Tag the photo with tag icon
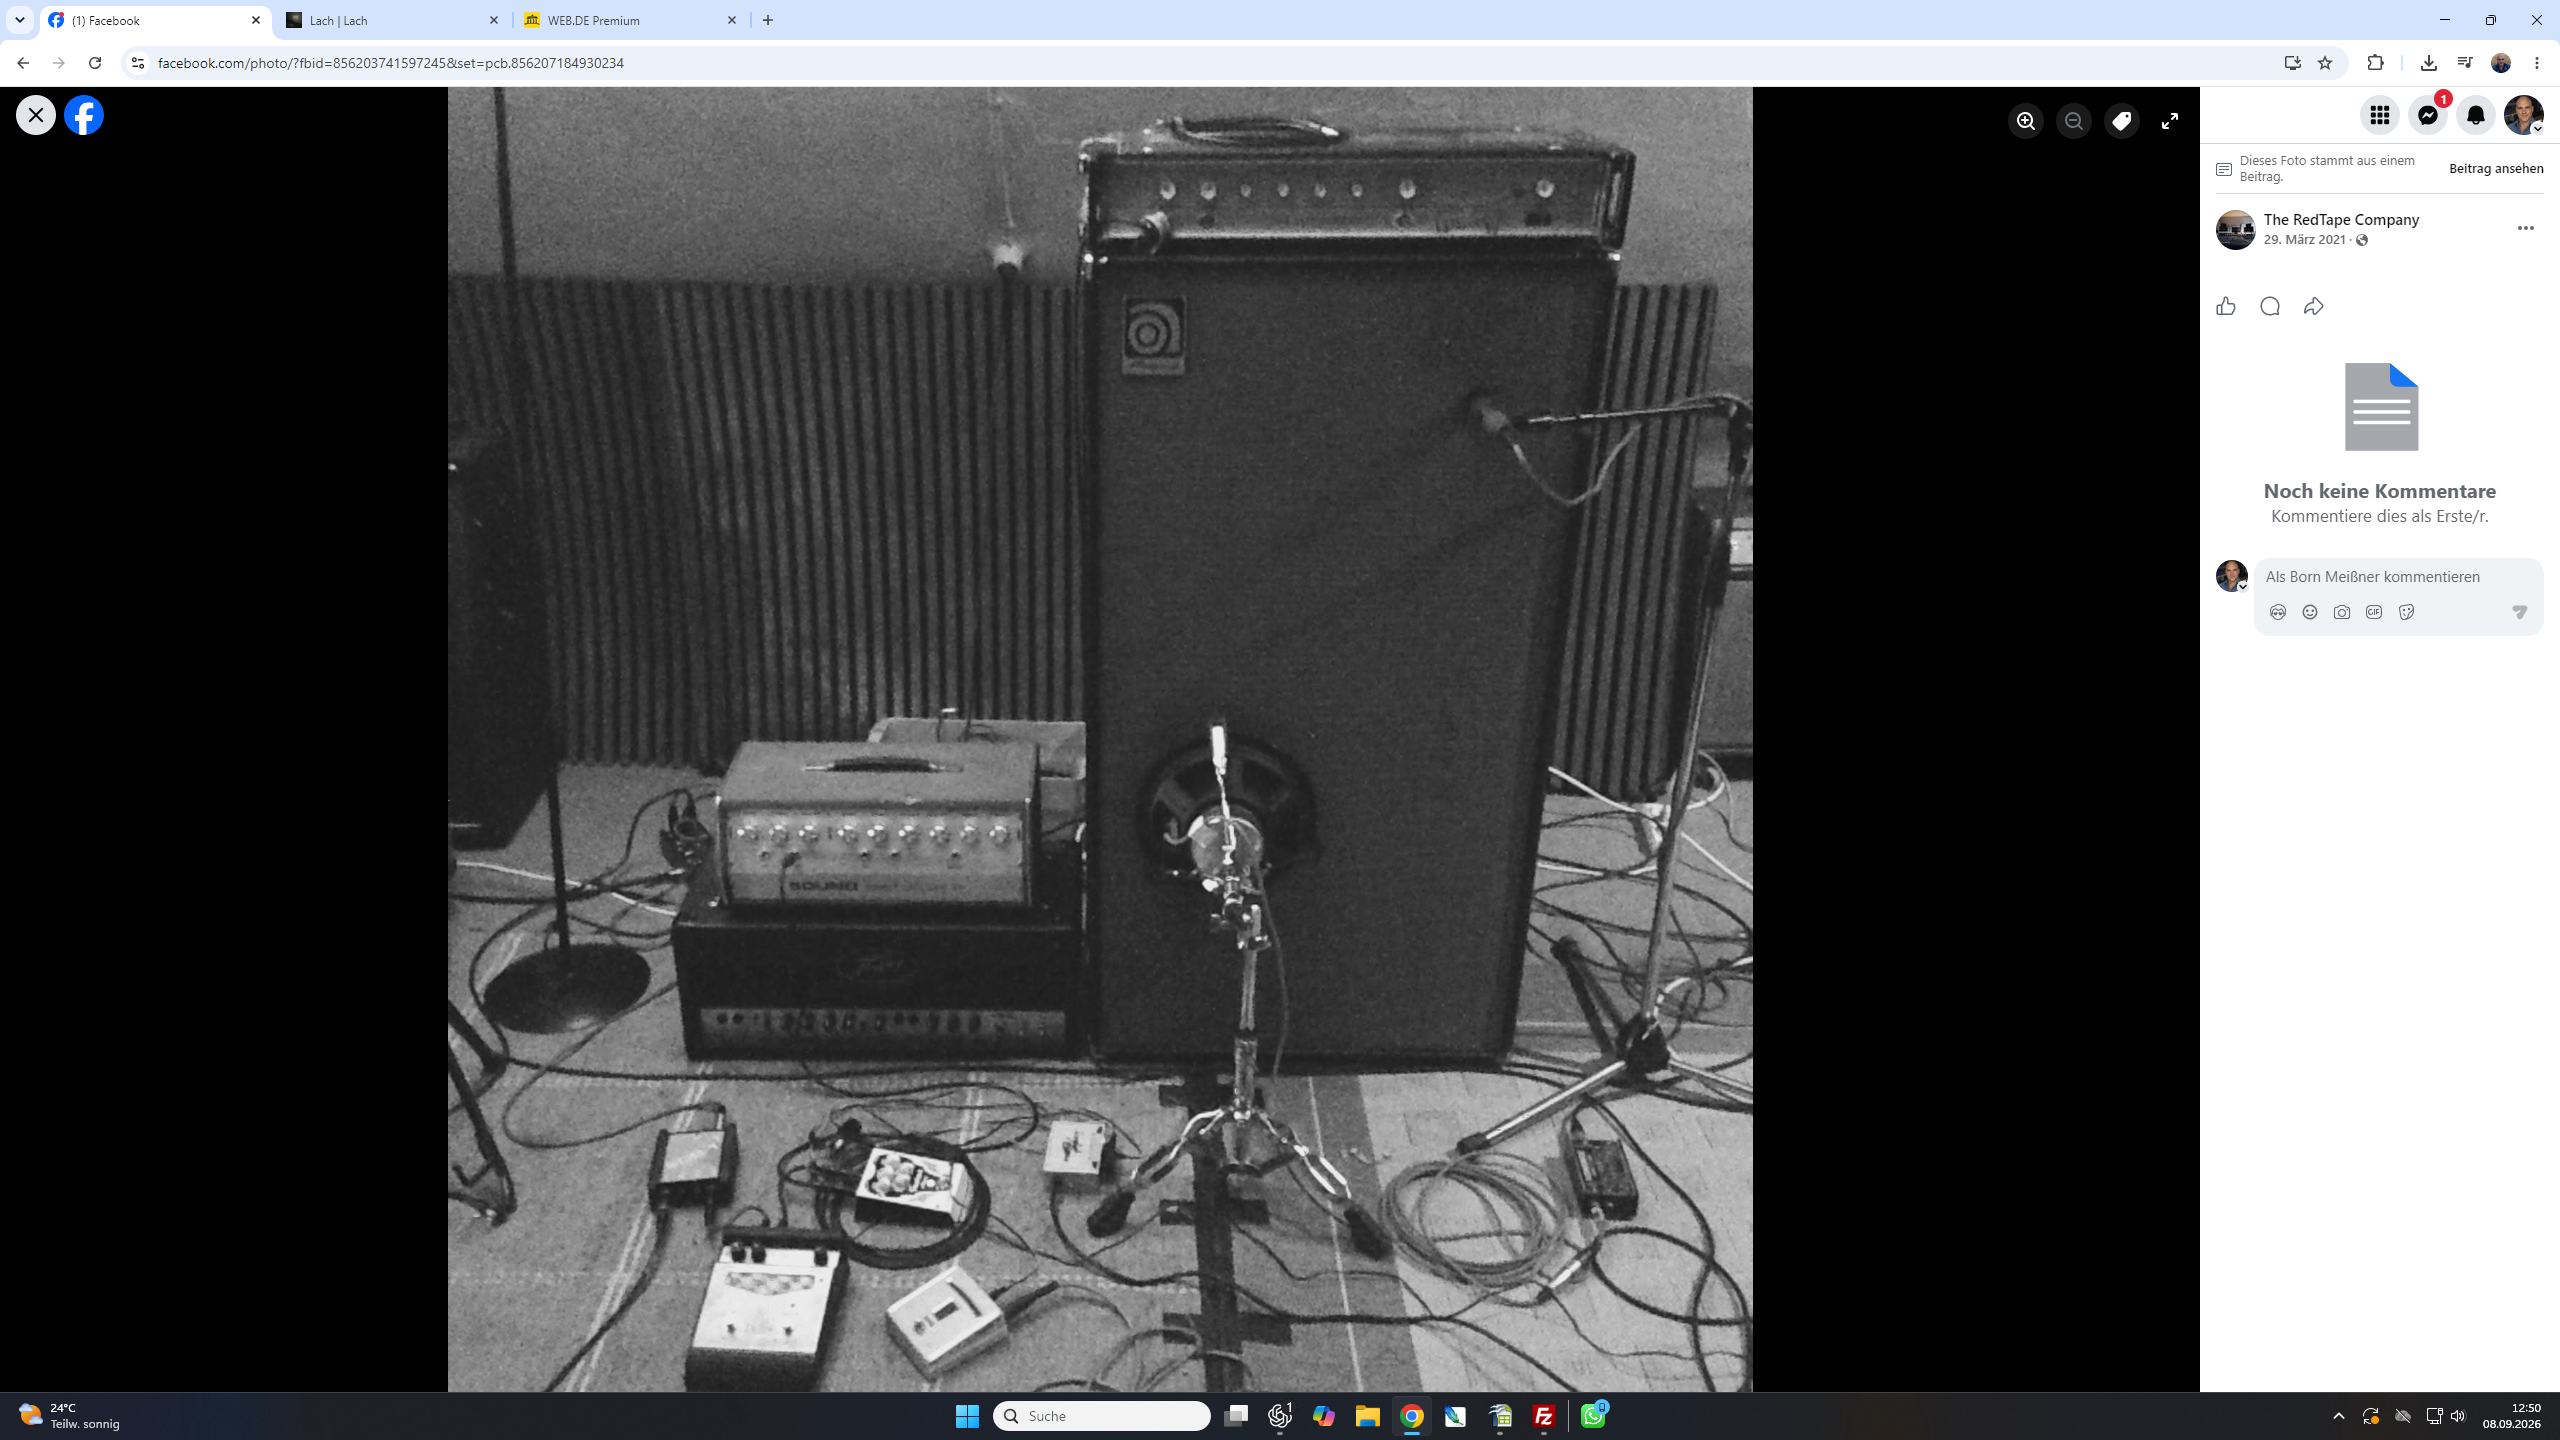 (2122, 121)
